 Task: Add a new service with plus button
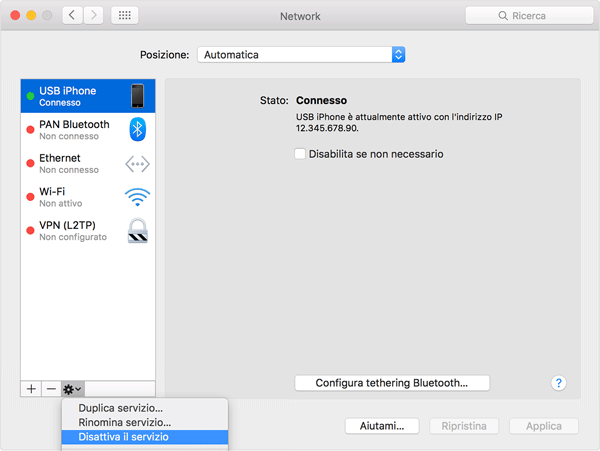(31, 388)
